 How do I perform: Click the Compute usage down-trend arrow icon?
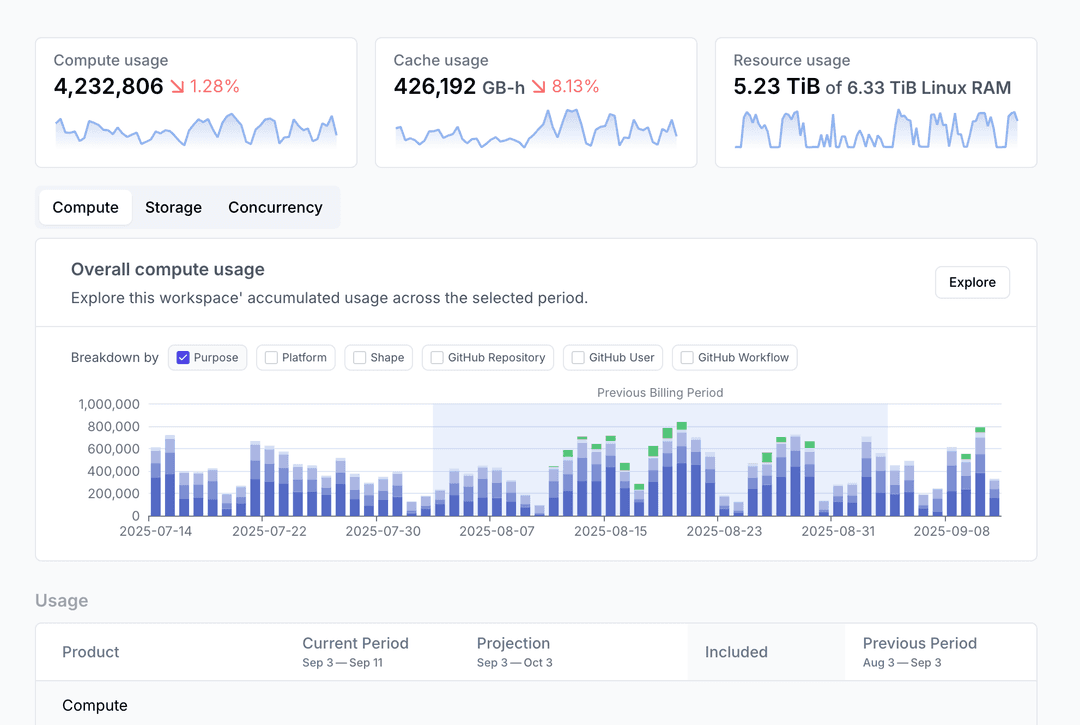177,87
